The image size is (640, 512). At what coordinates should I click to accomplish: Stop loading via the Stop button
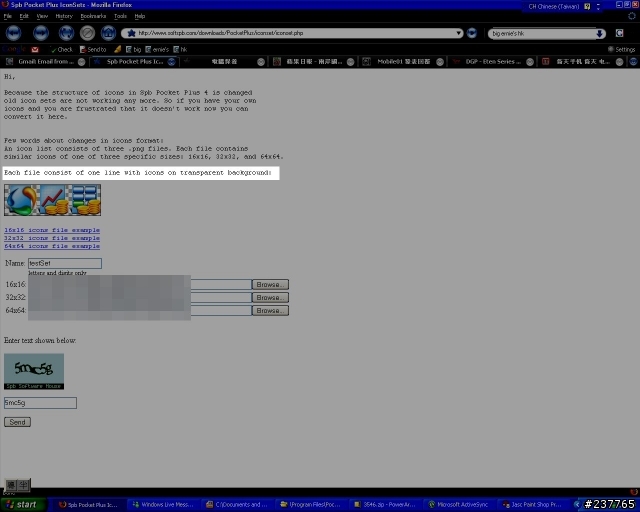(87, 33)
